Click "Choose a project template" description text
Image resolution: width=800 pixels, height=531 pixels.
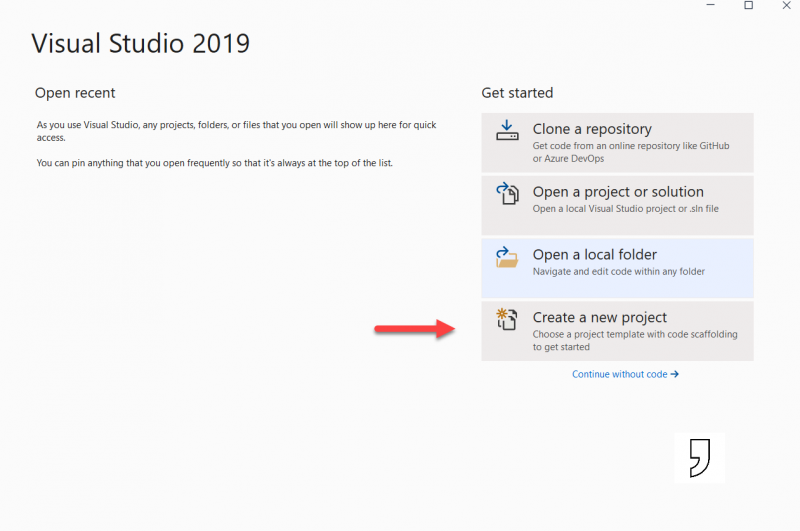click(x=635, y=340)
